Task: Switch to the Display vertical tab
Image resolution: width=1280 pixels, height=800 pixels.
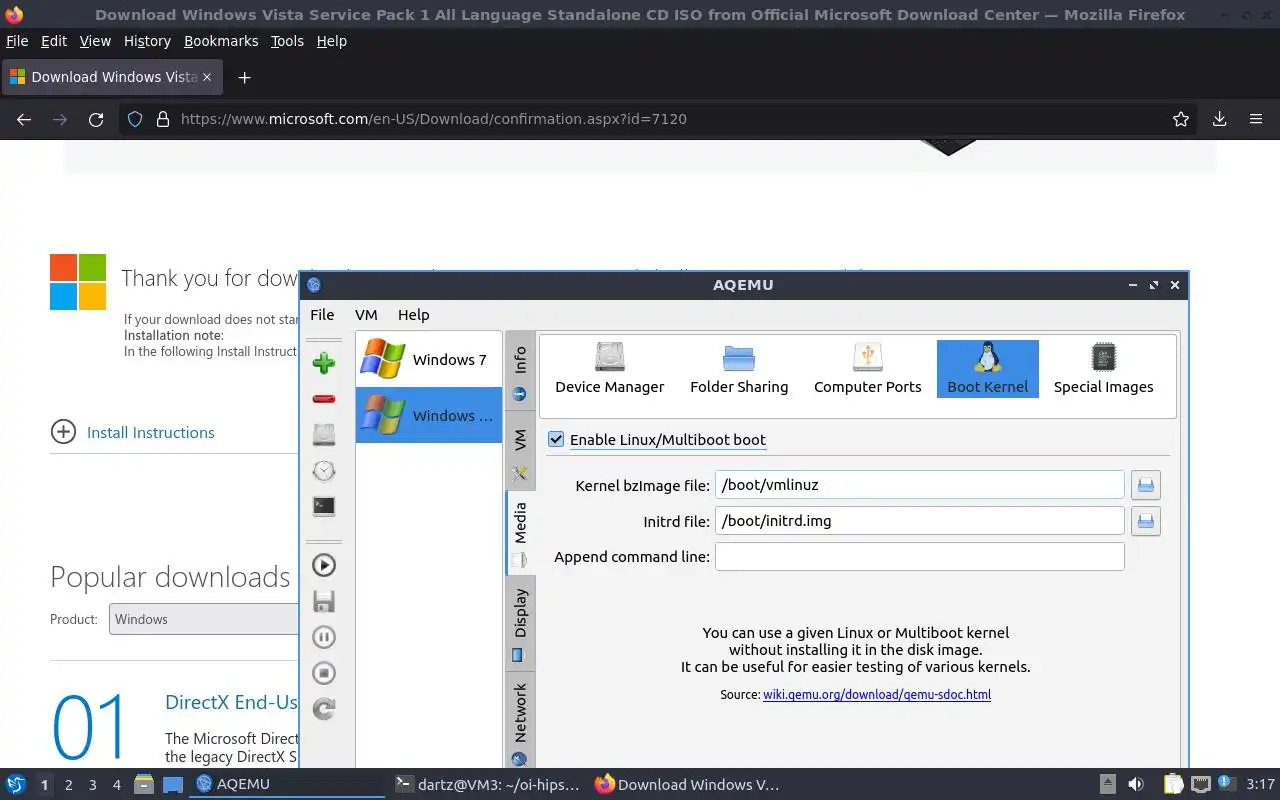Action: pos(520,623)
